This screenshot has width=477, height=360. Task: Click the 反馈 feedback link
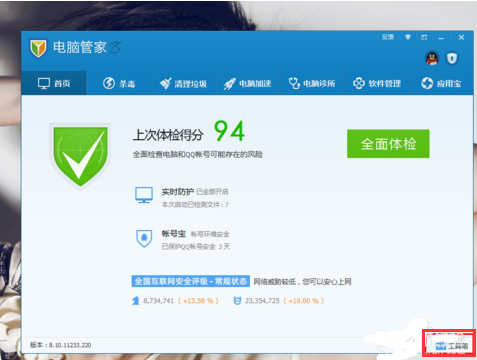point(387,37)
